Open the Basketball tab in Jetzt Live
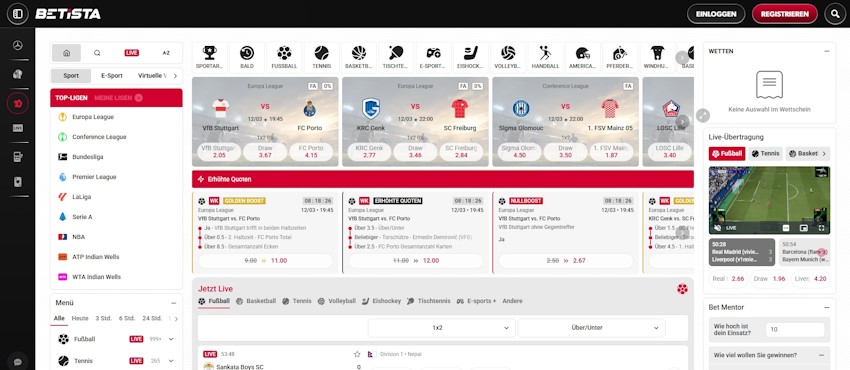Viewport: 850px width, 370px height. (x=257, y=301)
